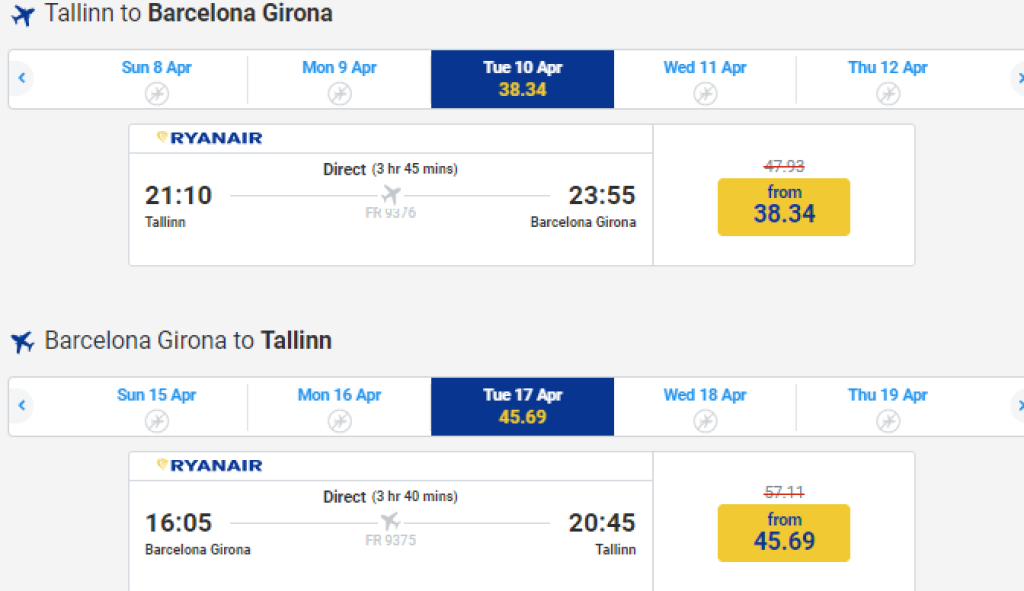The height and width of the screenshot is (591, 1024).
Task: Open the Wed 18 Apr return date tab
Action: click(x=705, y=405)
